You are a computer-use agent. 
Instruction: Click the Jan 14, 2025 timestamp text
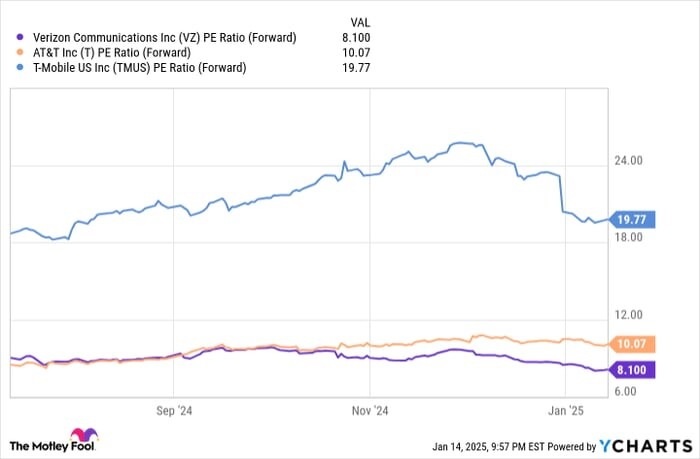click(x=488, y=446)
